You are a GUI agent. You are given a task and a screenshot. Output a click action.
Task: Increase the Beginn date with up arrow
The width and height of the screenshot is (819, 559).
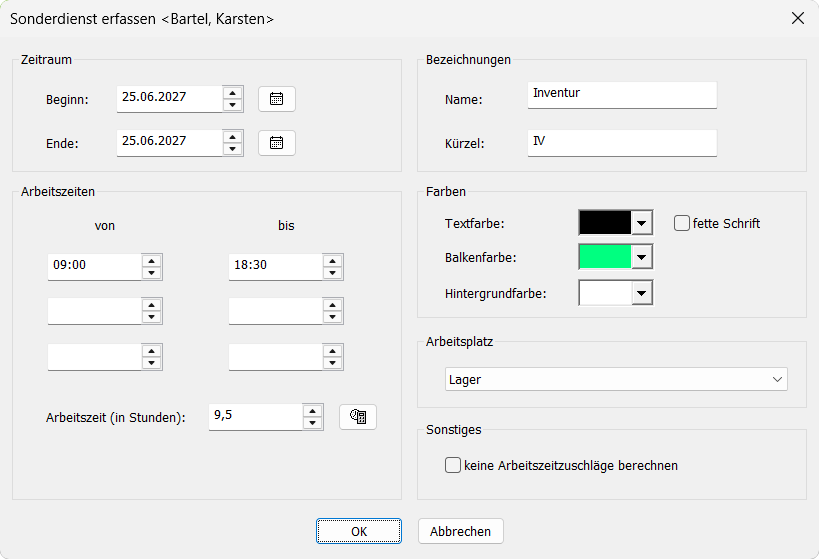(x=232, y=93)
